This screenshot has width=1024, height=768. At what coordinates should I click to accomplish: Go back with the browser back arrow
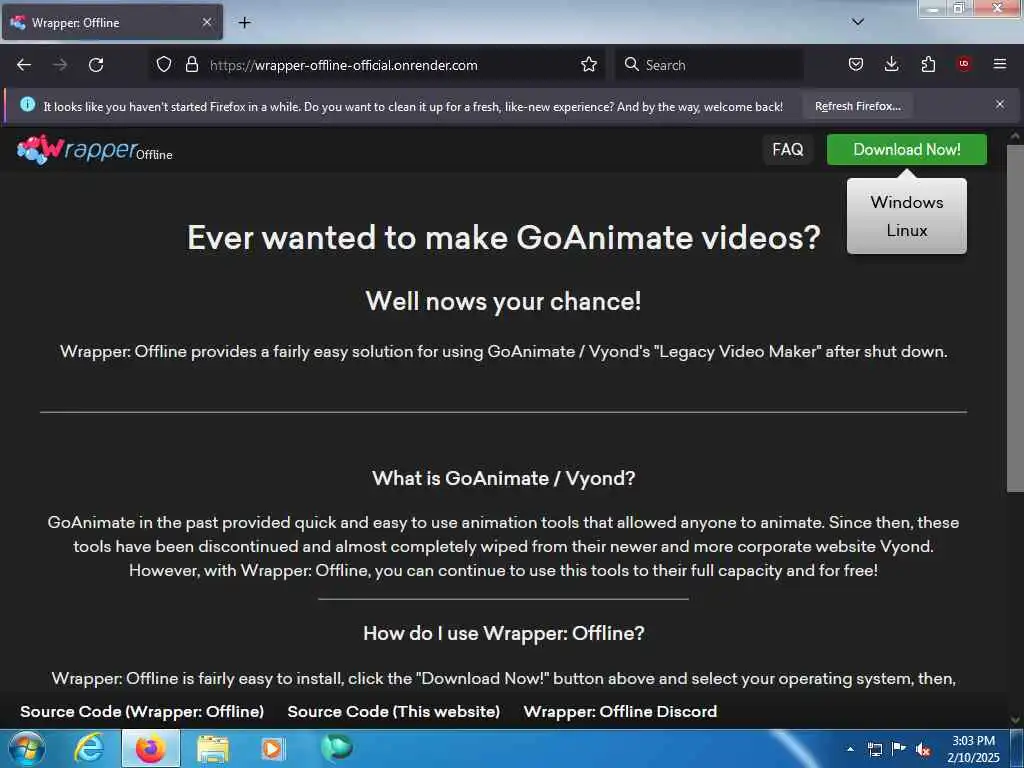point(24,65)
